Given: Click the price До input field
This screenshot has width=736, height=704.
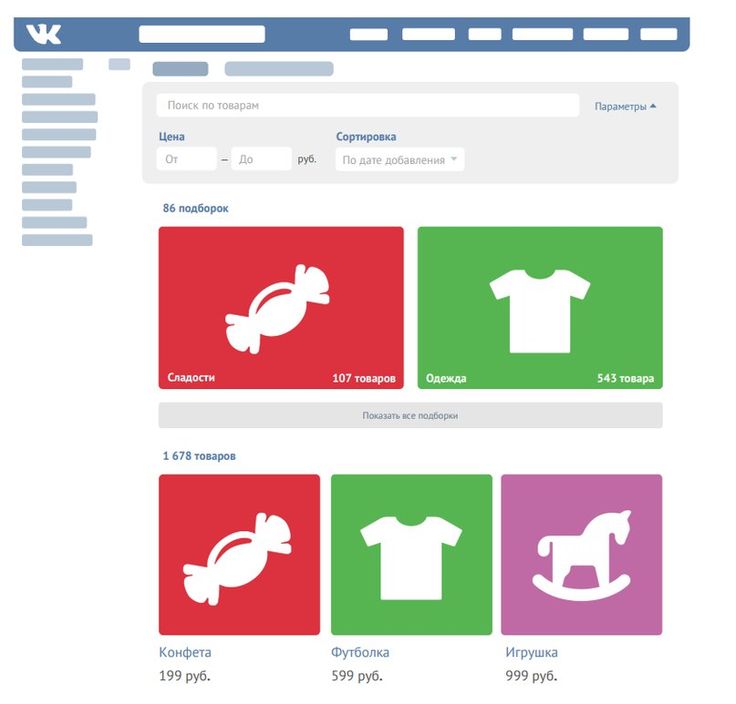Looking at the screenshot, I should [x=261, y=159].
